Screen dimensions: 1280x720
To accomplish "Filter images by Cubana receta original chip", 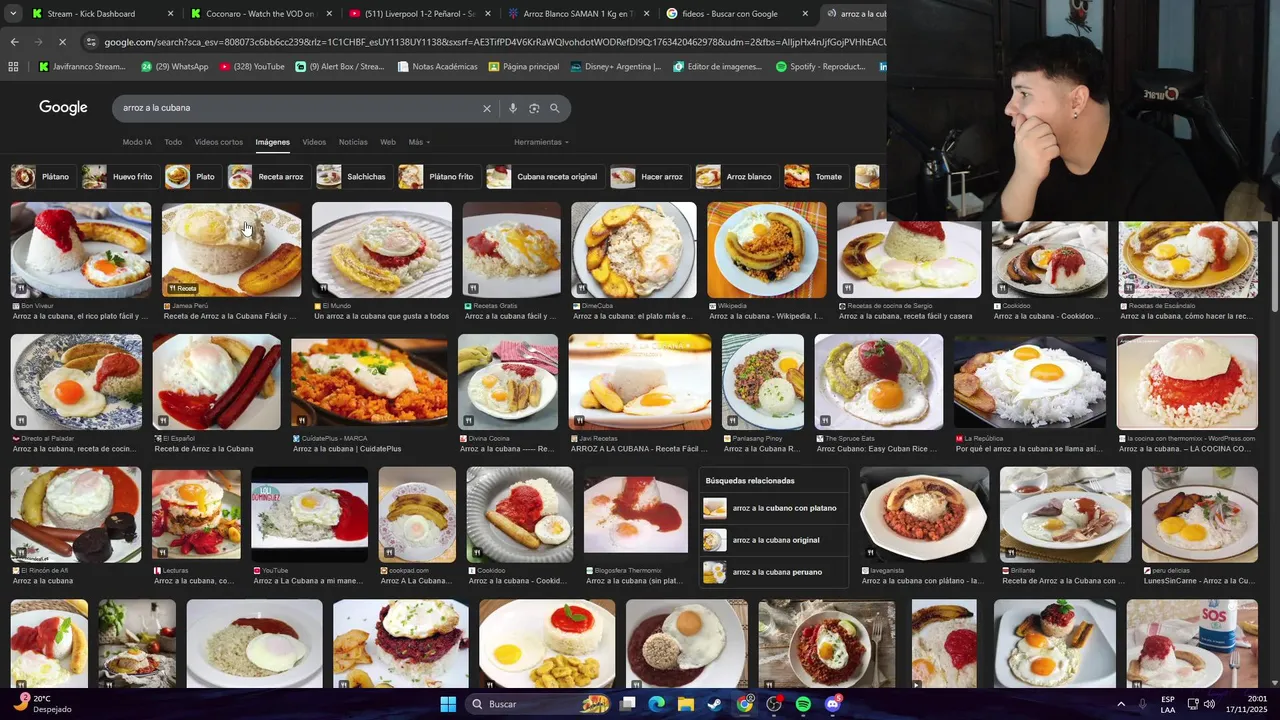I will point(543,177).
